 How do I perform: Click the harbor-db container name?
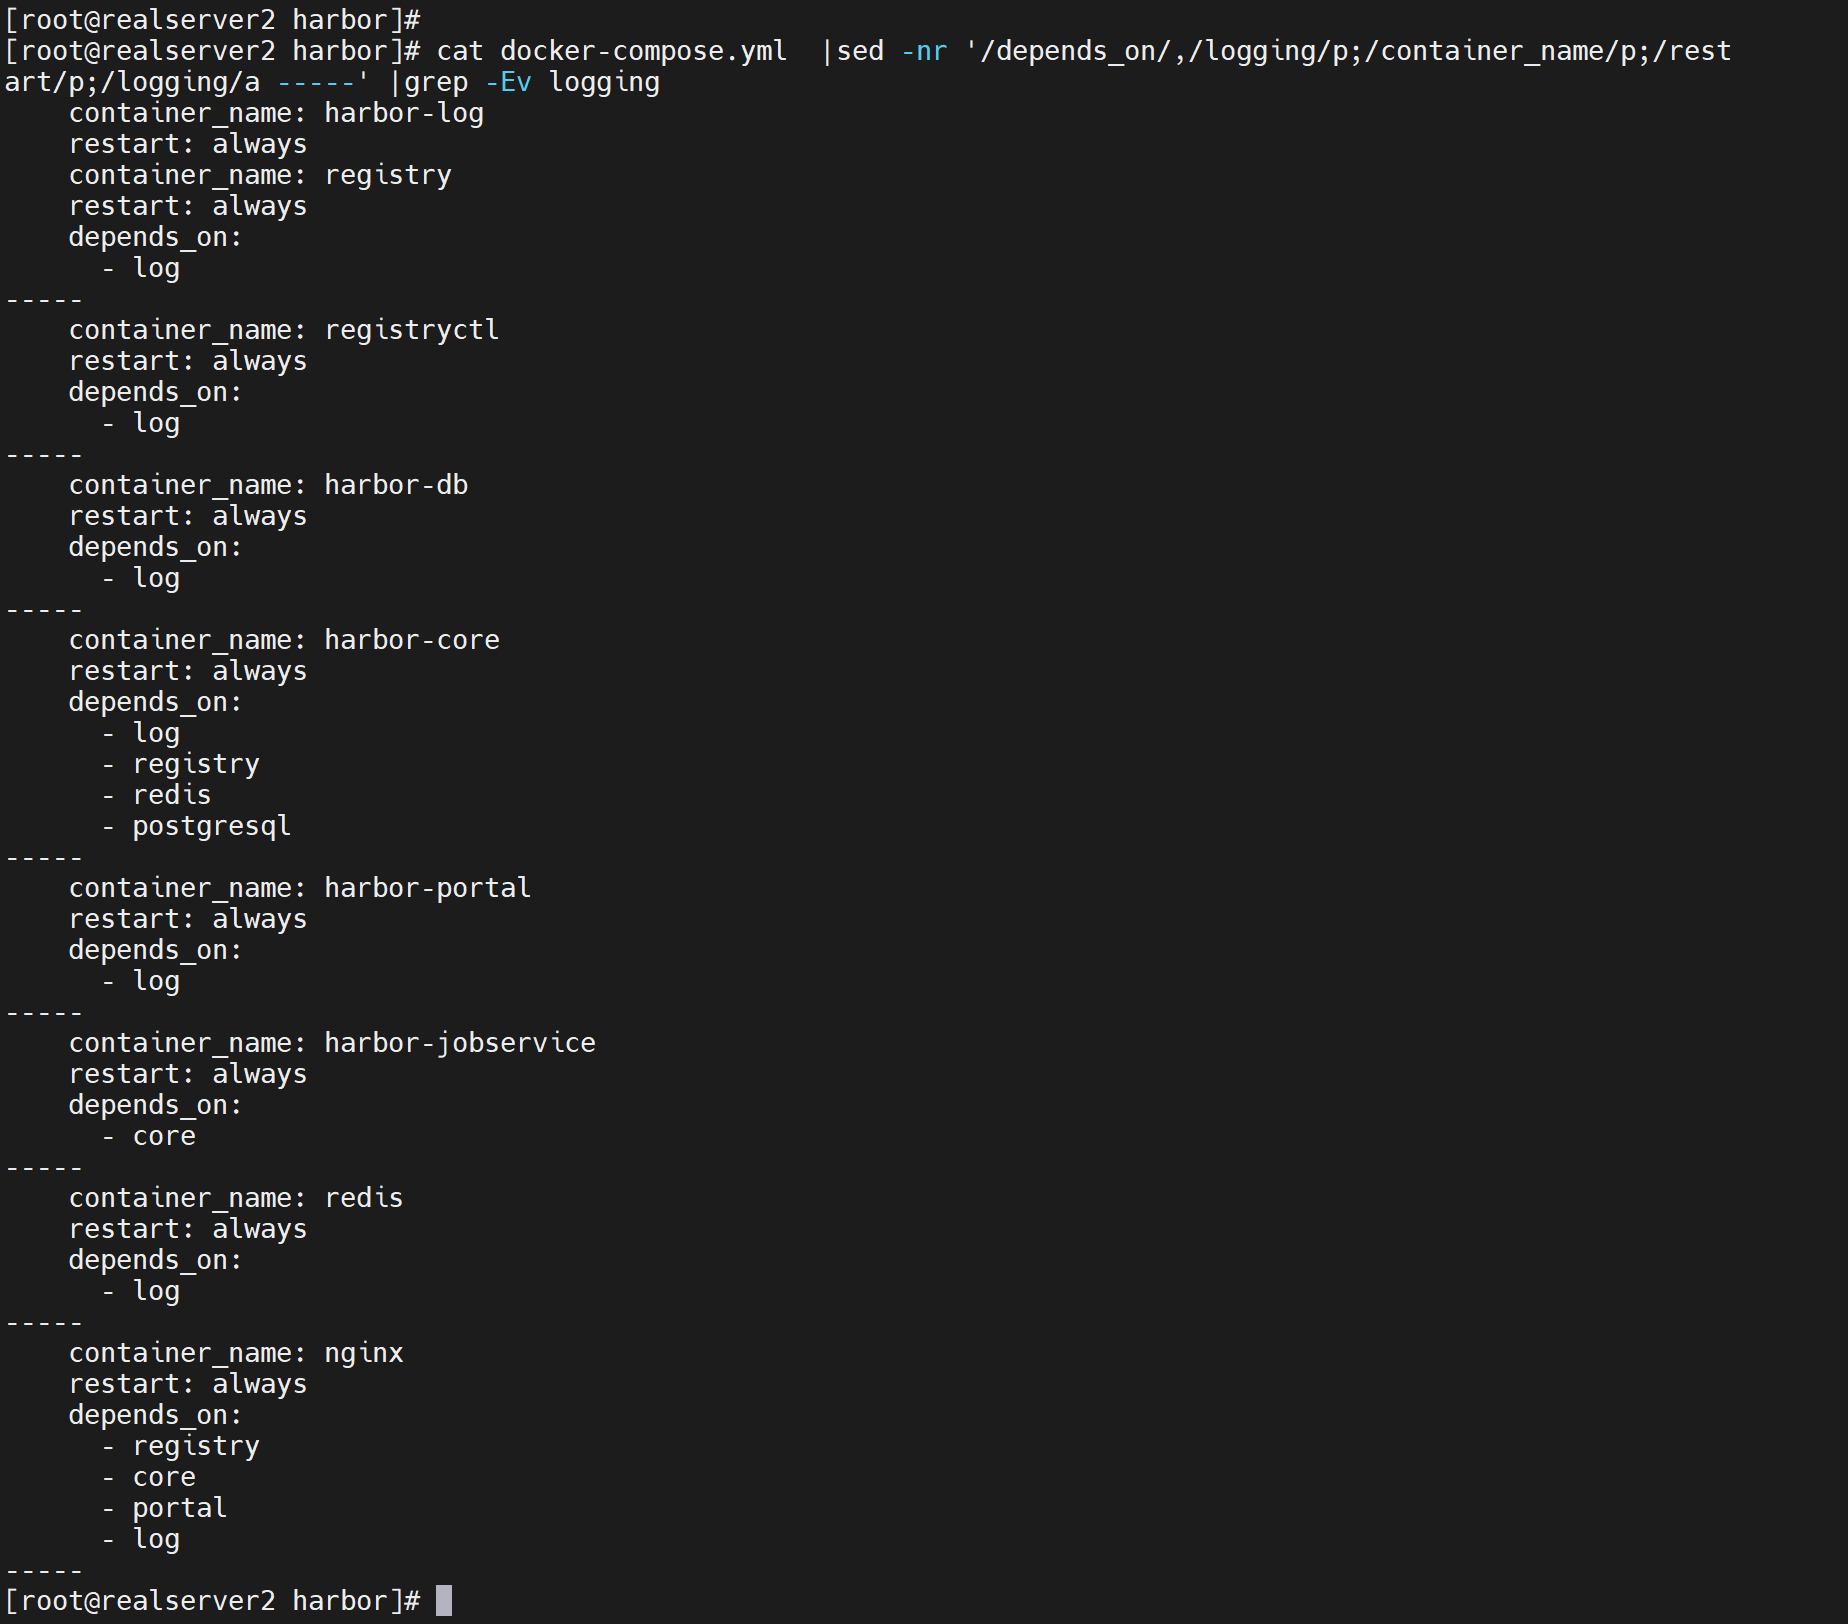(x=396, y=485)
